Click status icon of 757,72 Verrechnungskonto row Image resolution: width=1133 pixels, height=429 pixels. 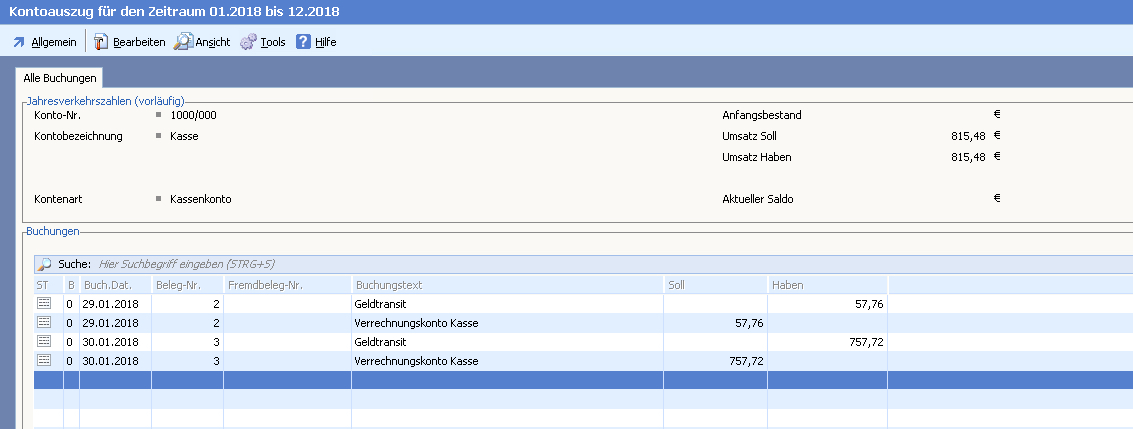(43, 361)
